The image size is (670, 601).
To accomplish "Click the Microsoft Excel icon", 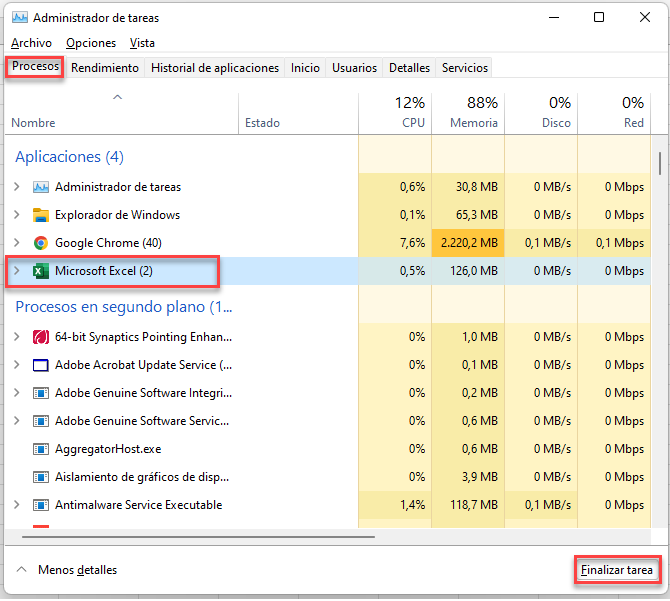I will [x=41, y=271].
